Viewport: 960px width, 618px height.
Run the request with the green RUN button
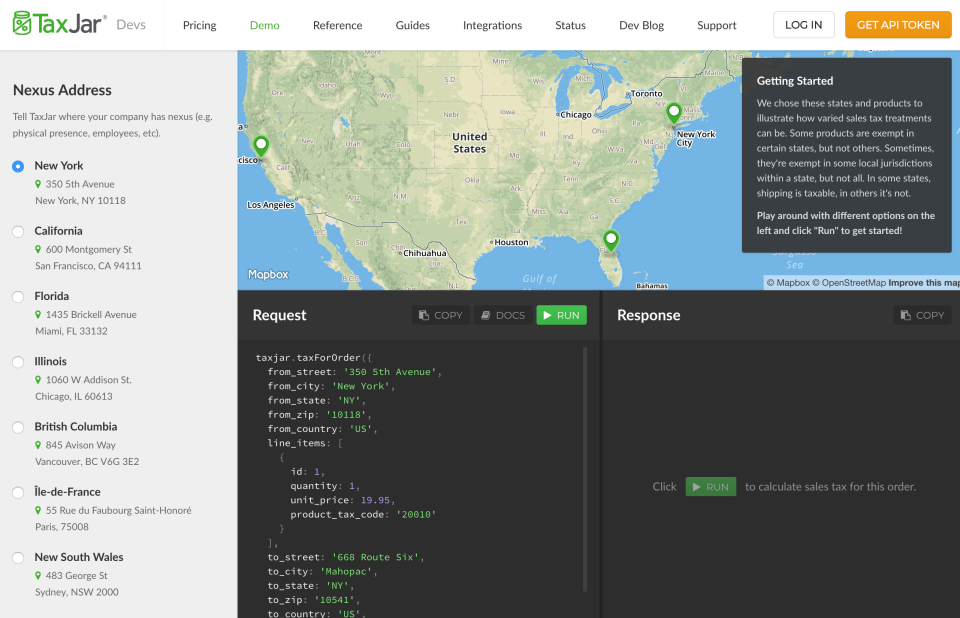click(561, 315)
